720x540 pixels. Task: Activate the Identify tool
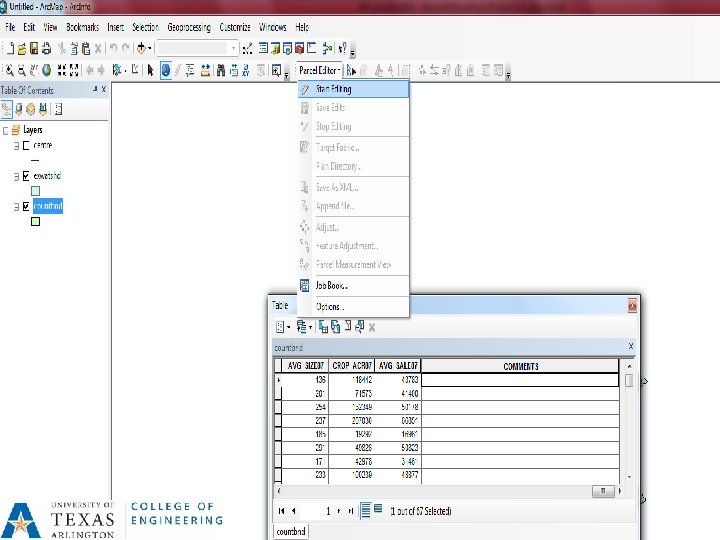click(x=166, y=70)
